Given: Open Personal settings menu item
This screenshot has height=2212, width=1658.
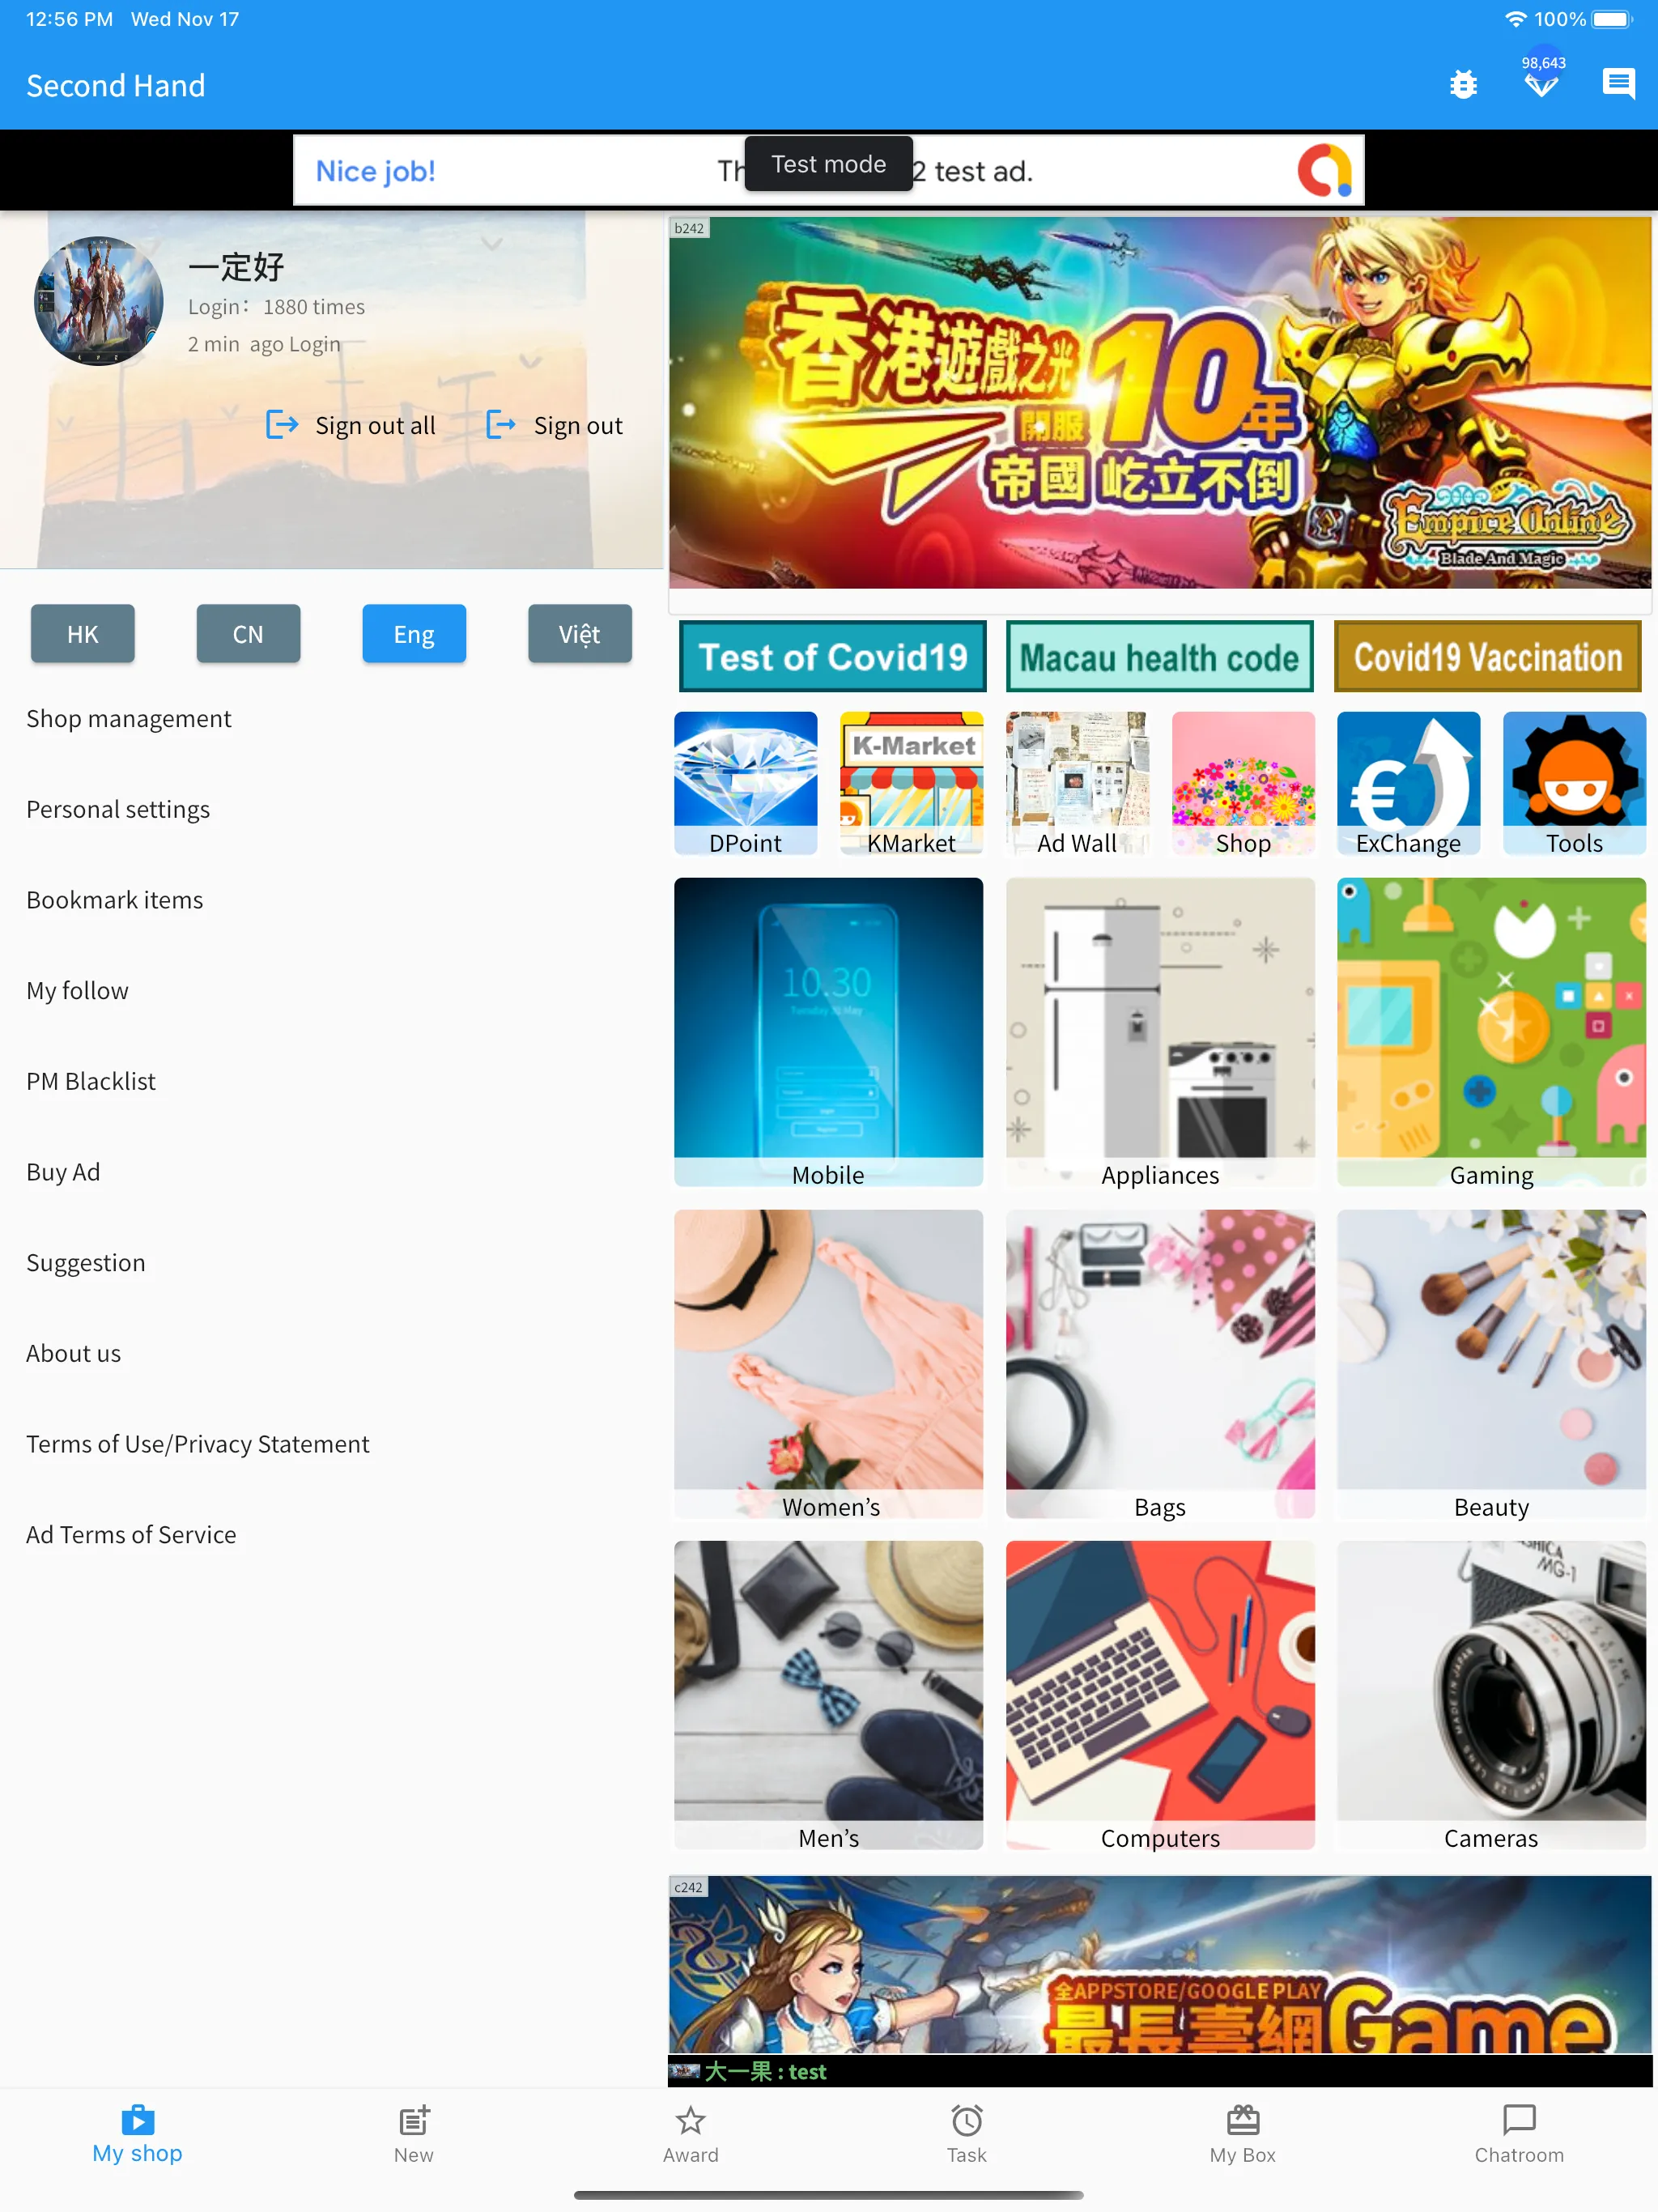Looking at the screenshot, I should 118,806.
